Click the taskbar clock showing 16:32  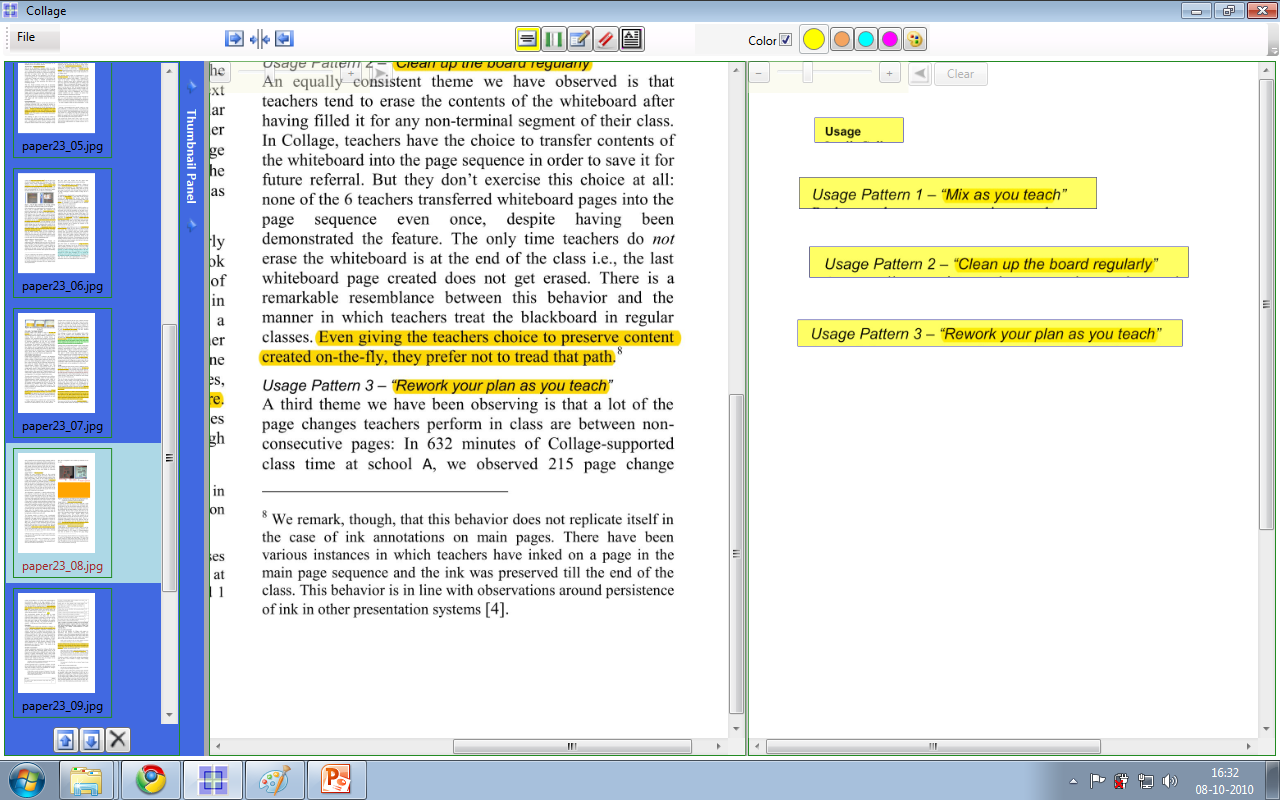(x=1225, y=781)
